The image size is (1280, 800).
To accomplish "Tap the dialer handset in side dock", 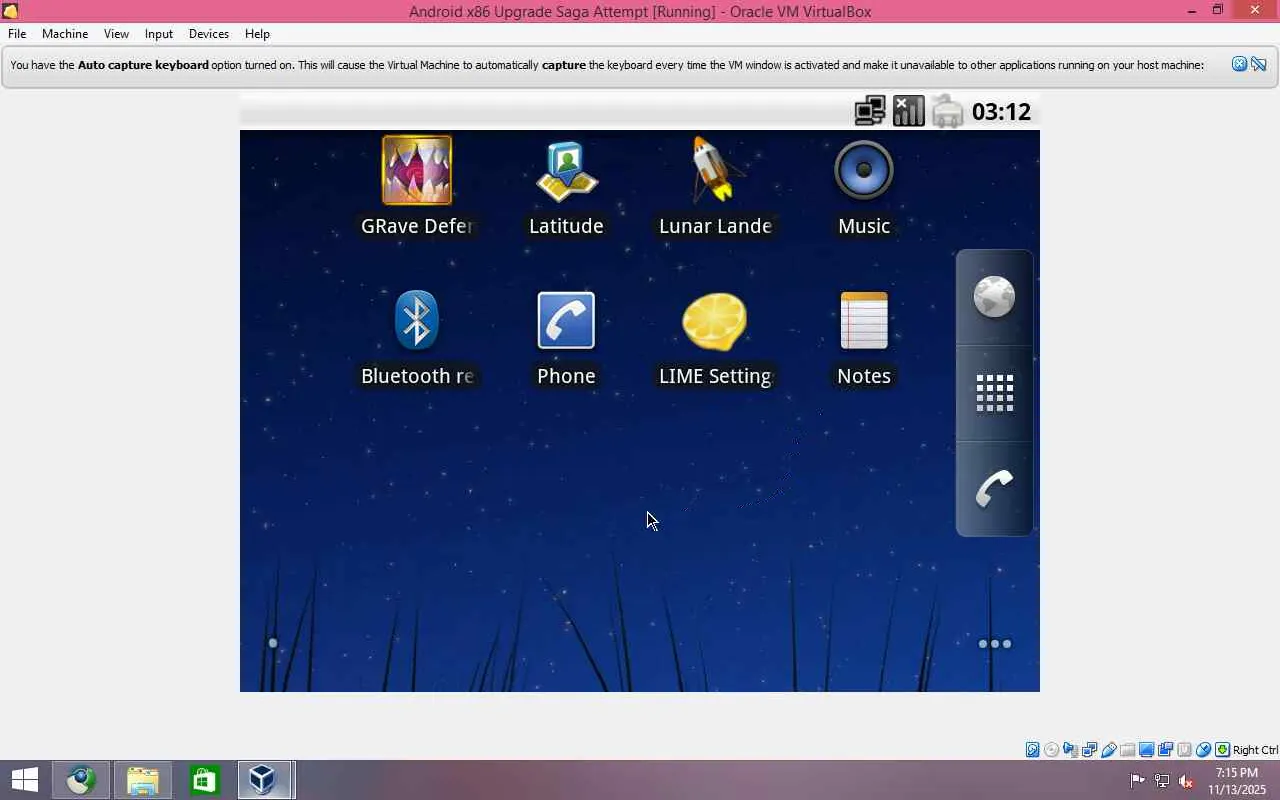I will [994, 489].
